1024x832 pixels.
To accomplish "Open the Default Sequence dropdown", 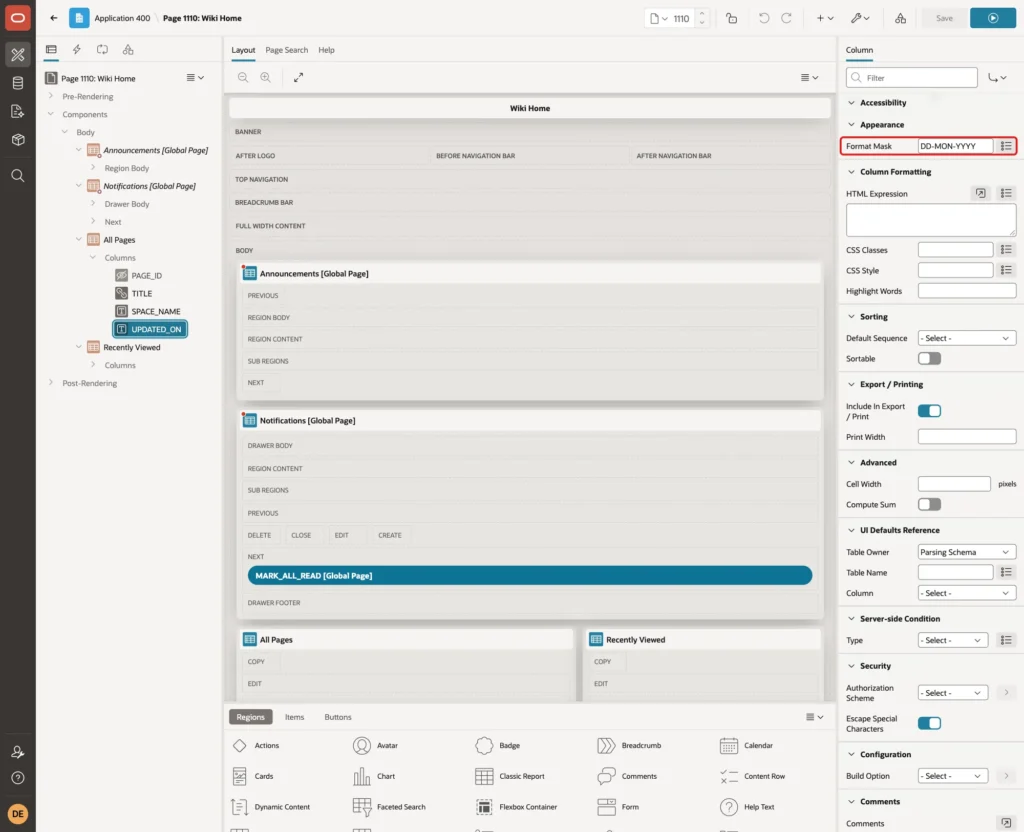I will (967, 338).
